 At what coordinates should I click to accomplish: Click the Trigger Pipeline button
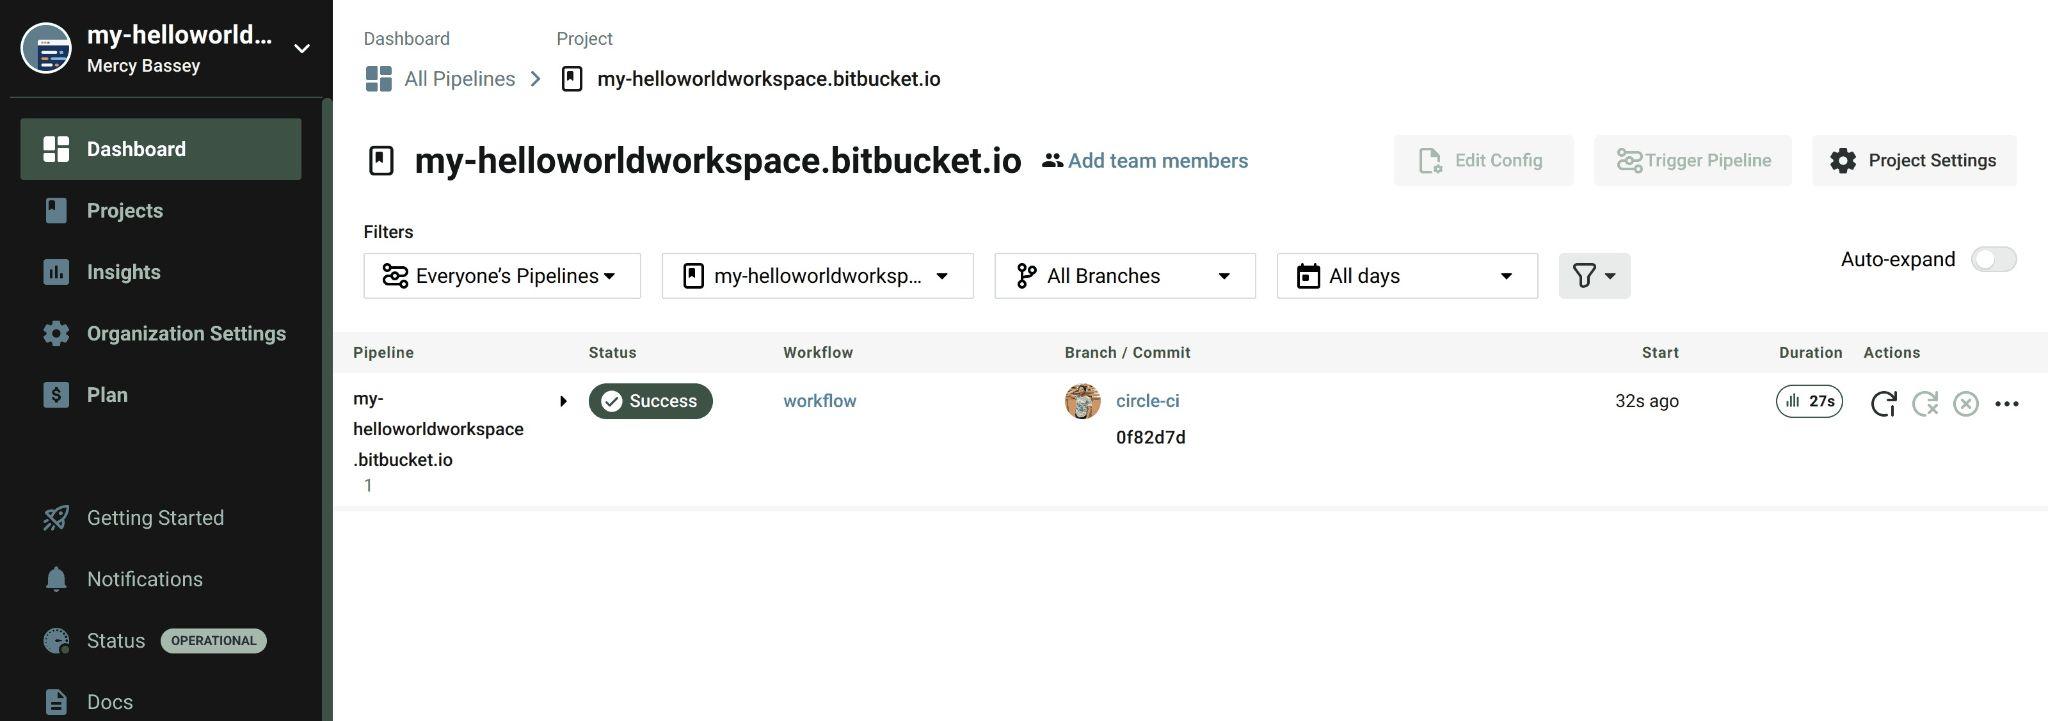(x=1693, y=161)
